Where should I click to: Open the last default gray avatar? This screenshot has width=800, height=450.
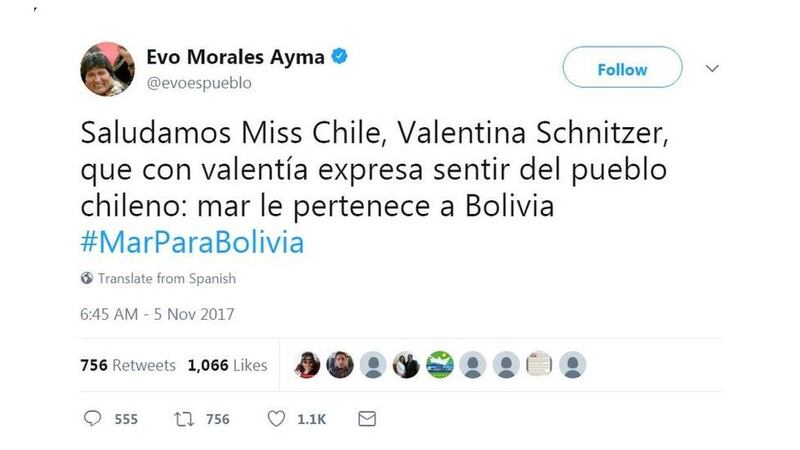click(572, 365)
